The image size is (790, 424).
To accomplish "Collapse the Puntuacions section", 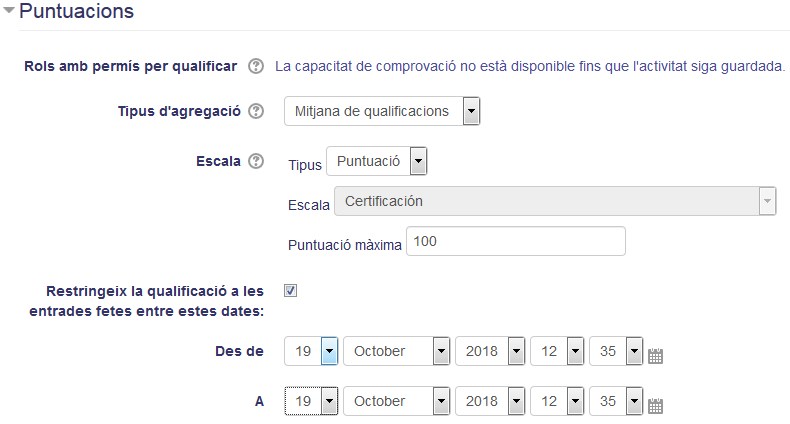I will [x=9, y=10].
